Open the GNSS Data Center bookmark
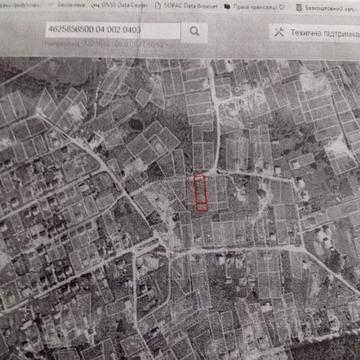360x360 pixels. coord(120,5)
